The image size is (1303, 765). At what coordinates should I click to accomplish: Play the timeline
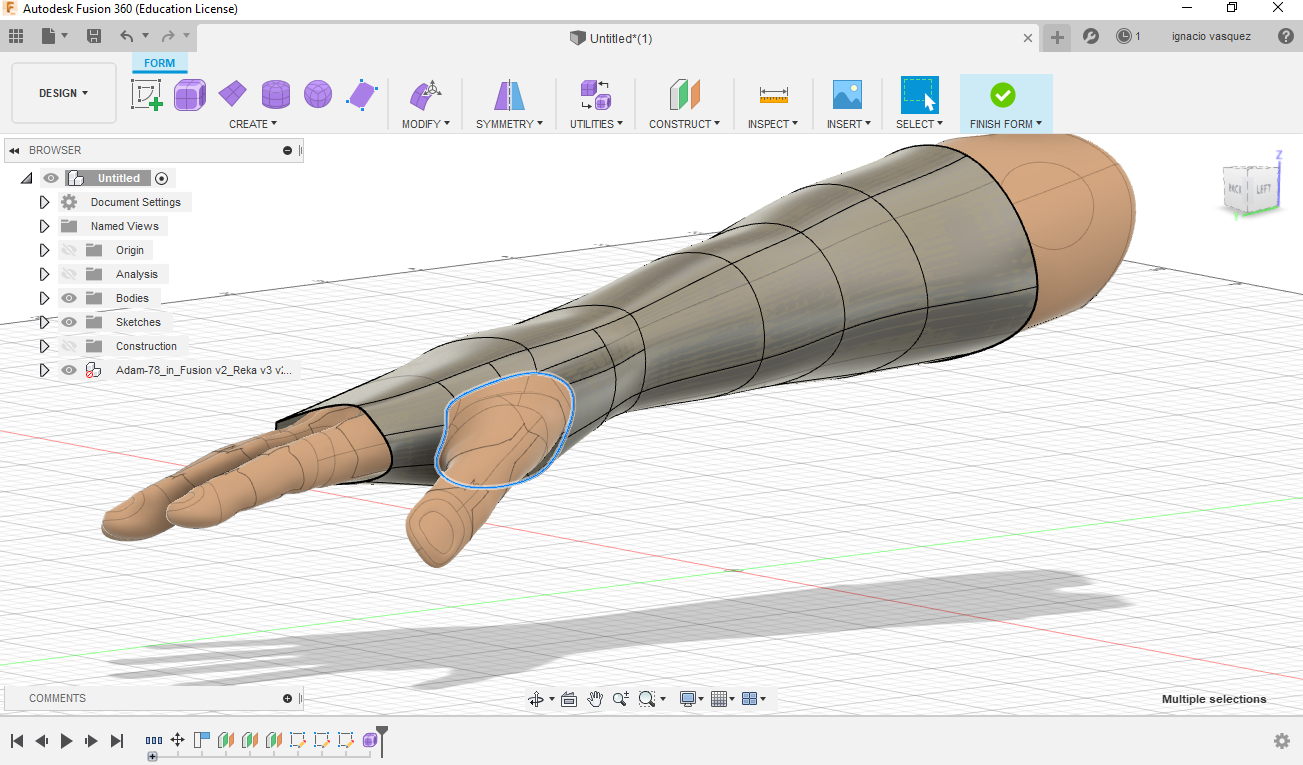point(67,741)
